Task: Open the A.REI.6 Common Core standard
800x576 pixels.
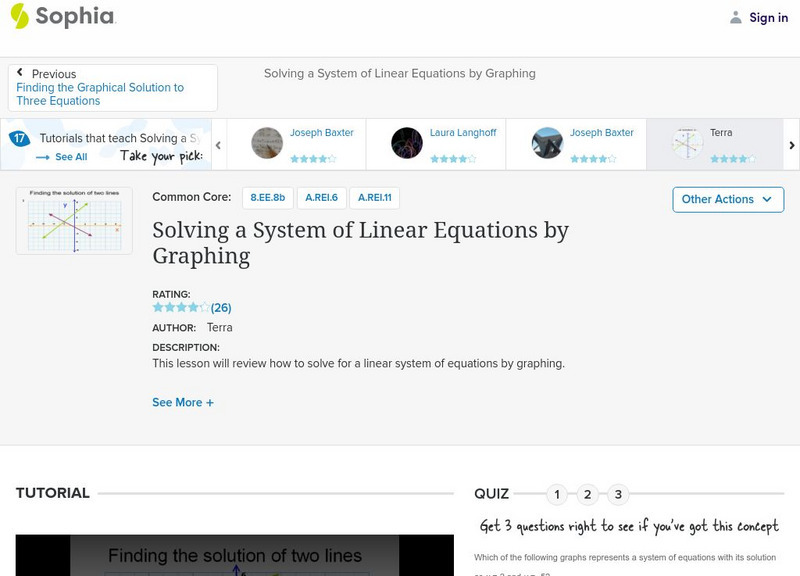Action: (x=324, y=198)
